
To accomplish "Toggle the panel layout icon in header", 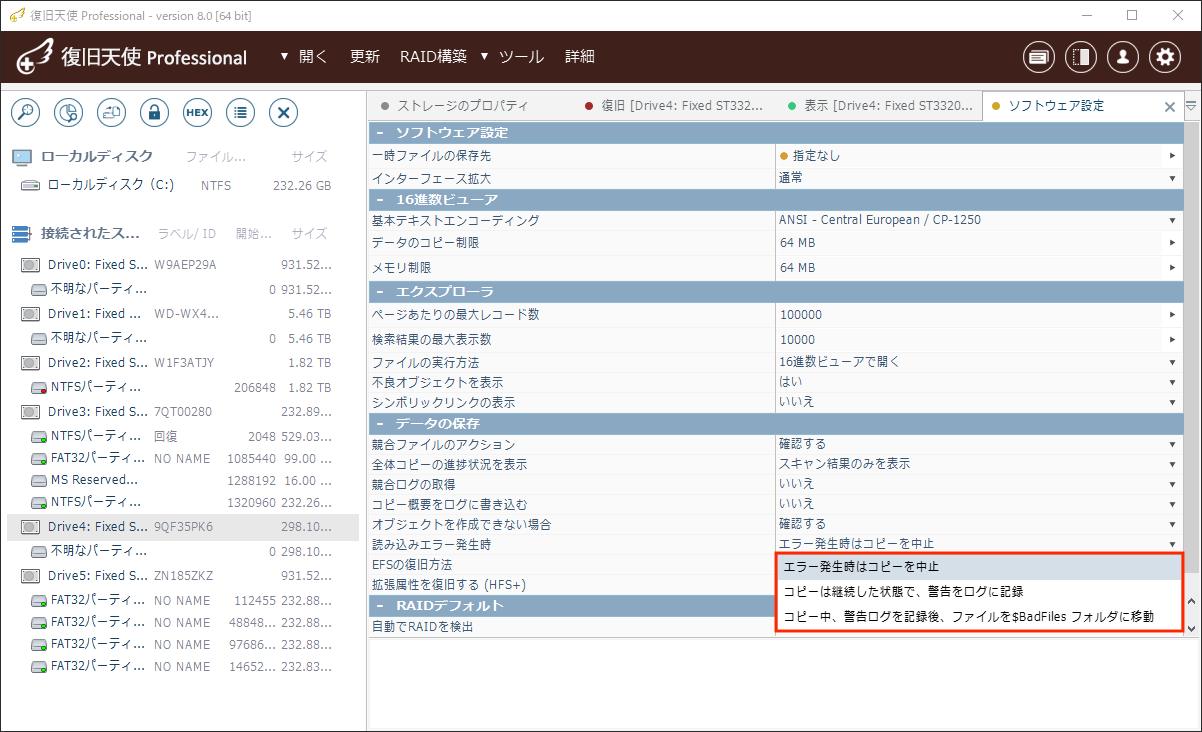I will 1081,57.
